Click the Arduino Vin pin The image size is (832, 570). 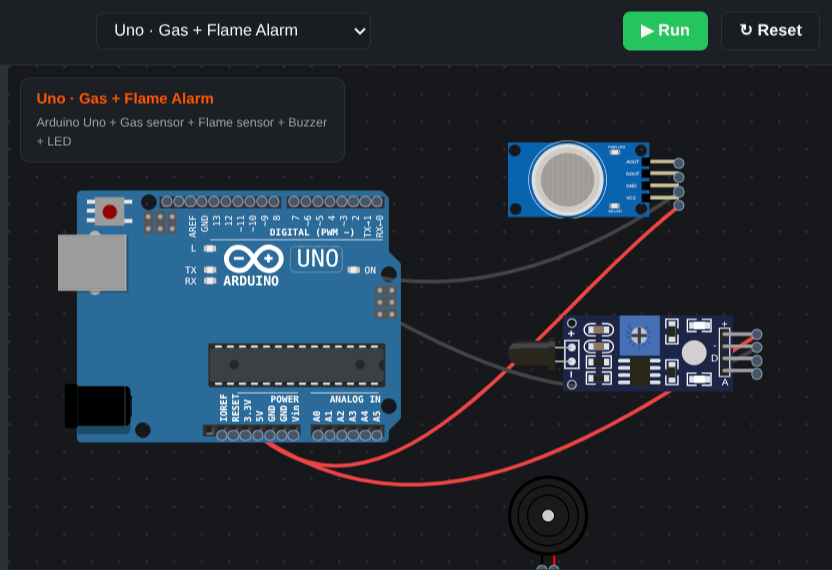pos(293,435)
